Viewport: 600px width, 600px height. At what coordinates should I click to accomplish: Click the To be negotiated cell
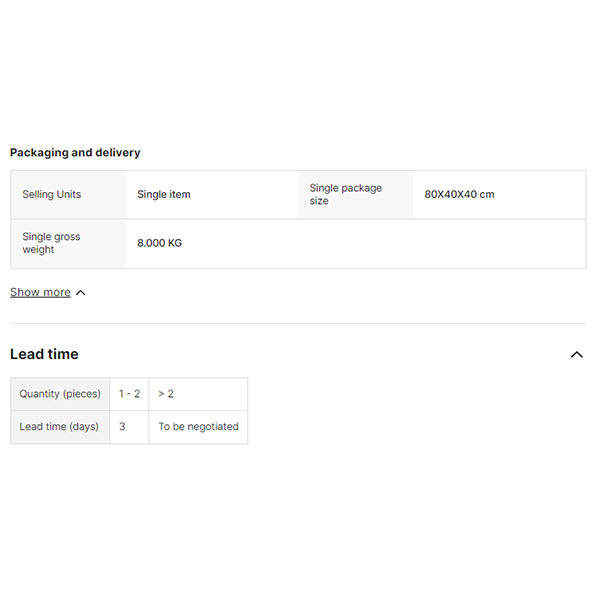coord(198,427)
